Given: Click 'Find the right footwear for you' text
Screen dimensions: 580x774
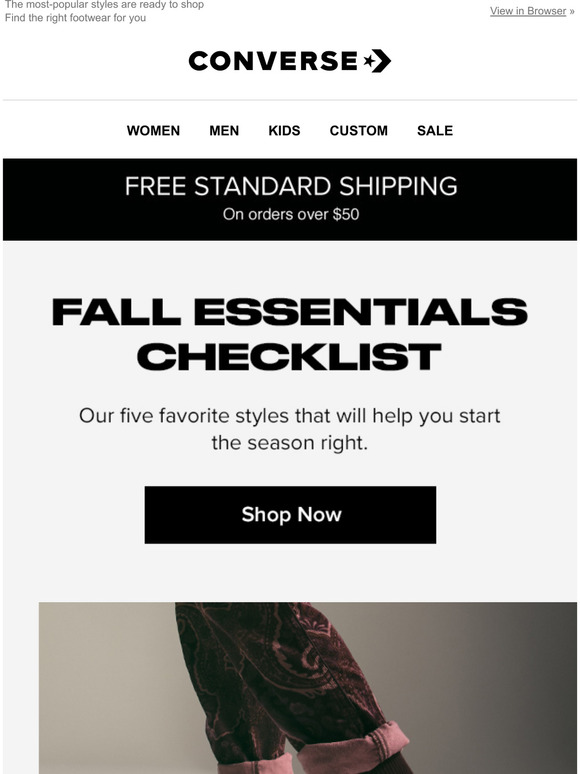Looking at the screenshot, I should 76,18.
